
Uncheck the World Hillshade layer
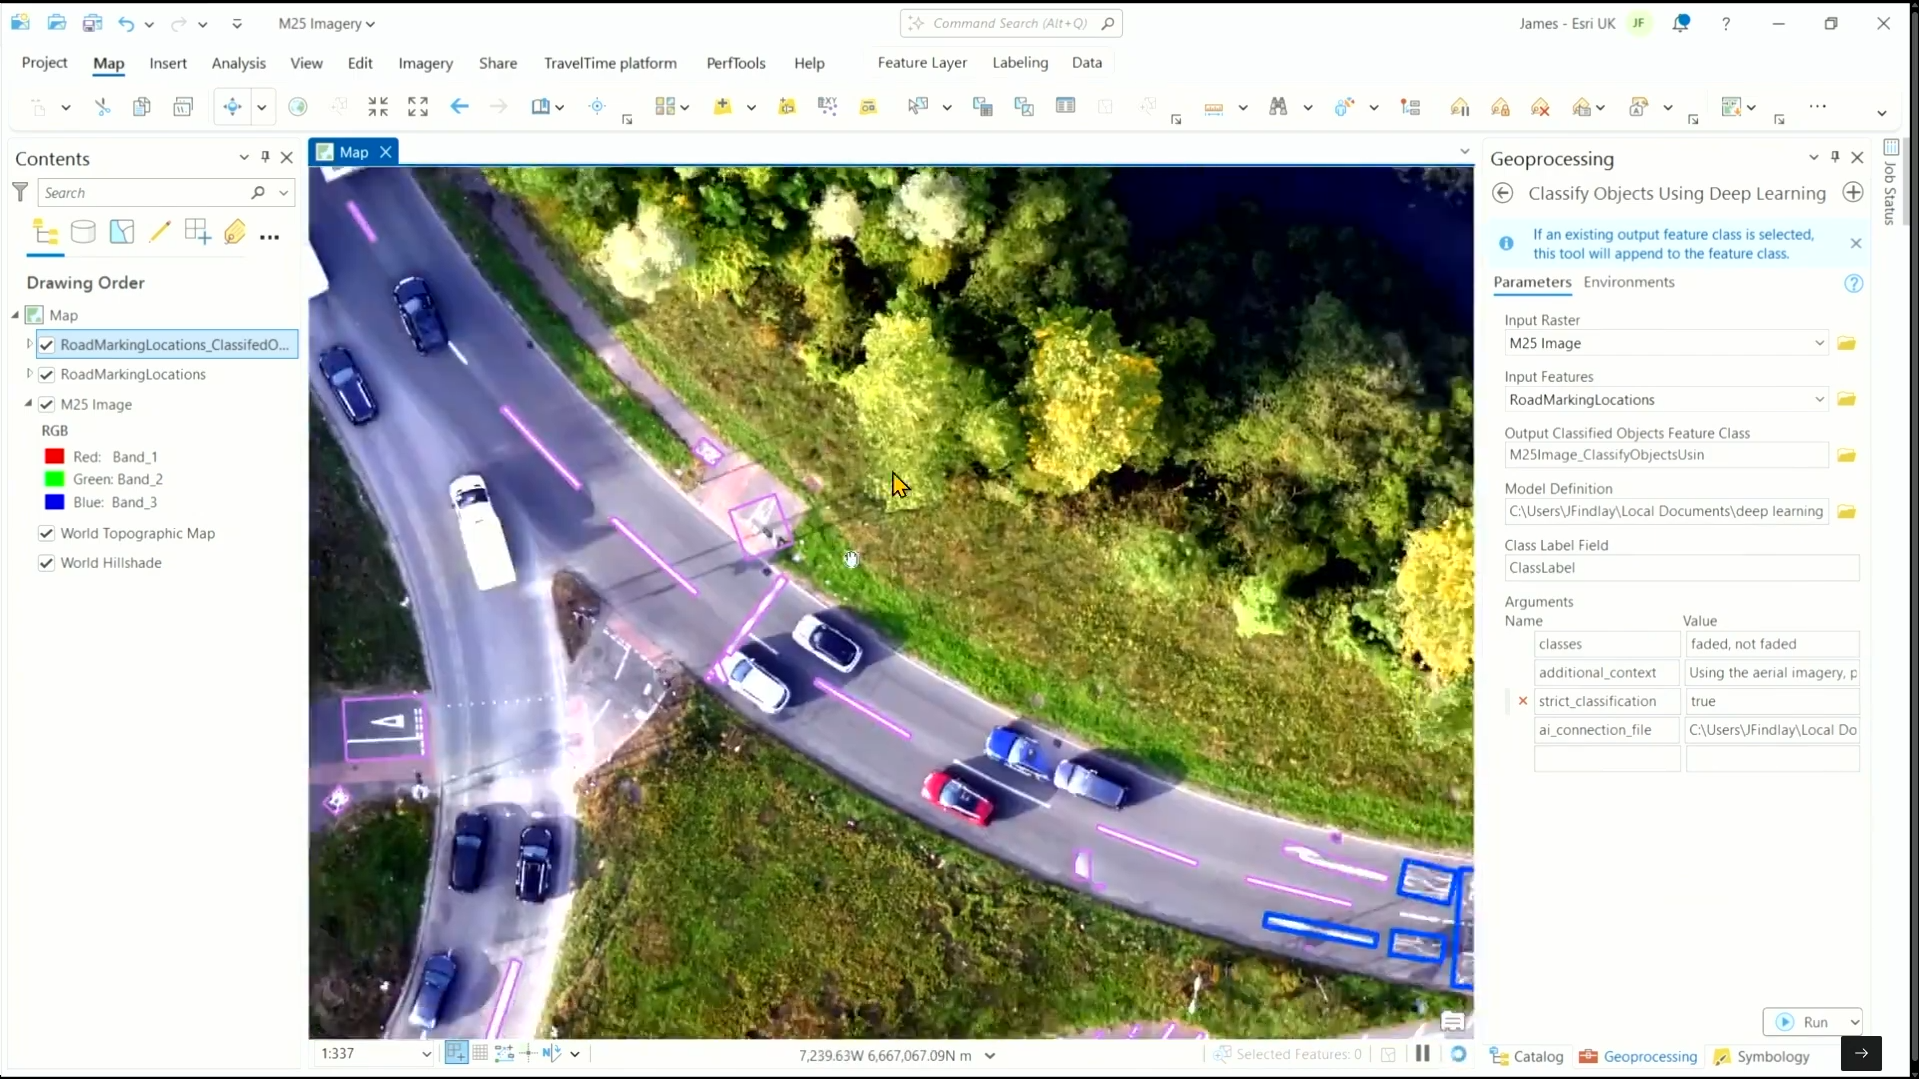coord(46,562)
